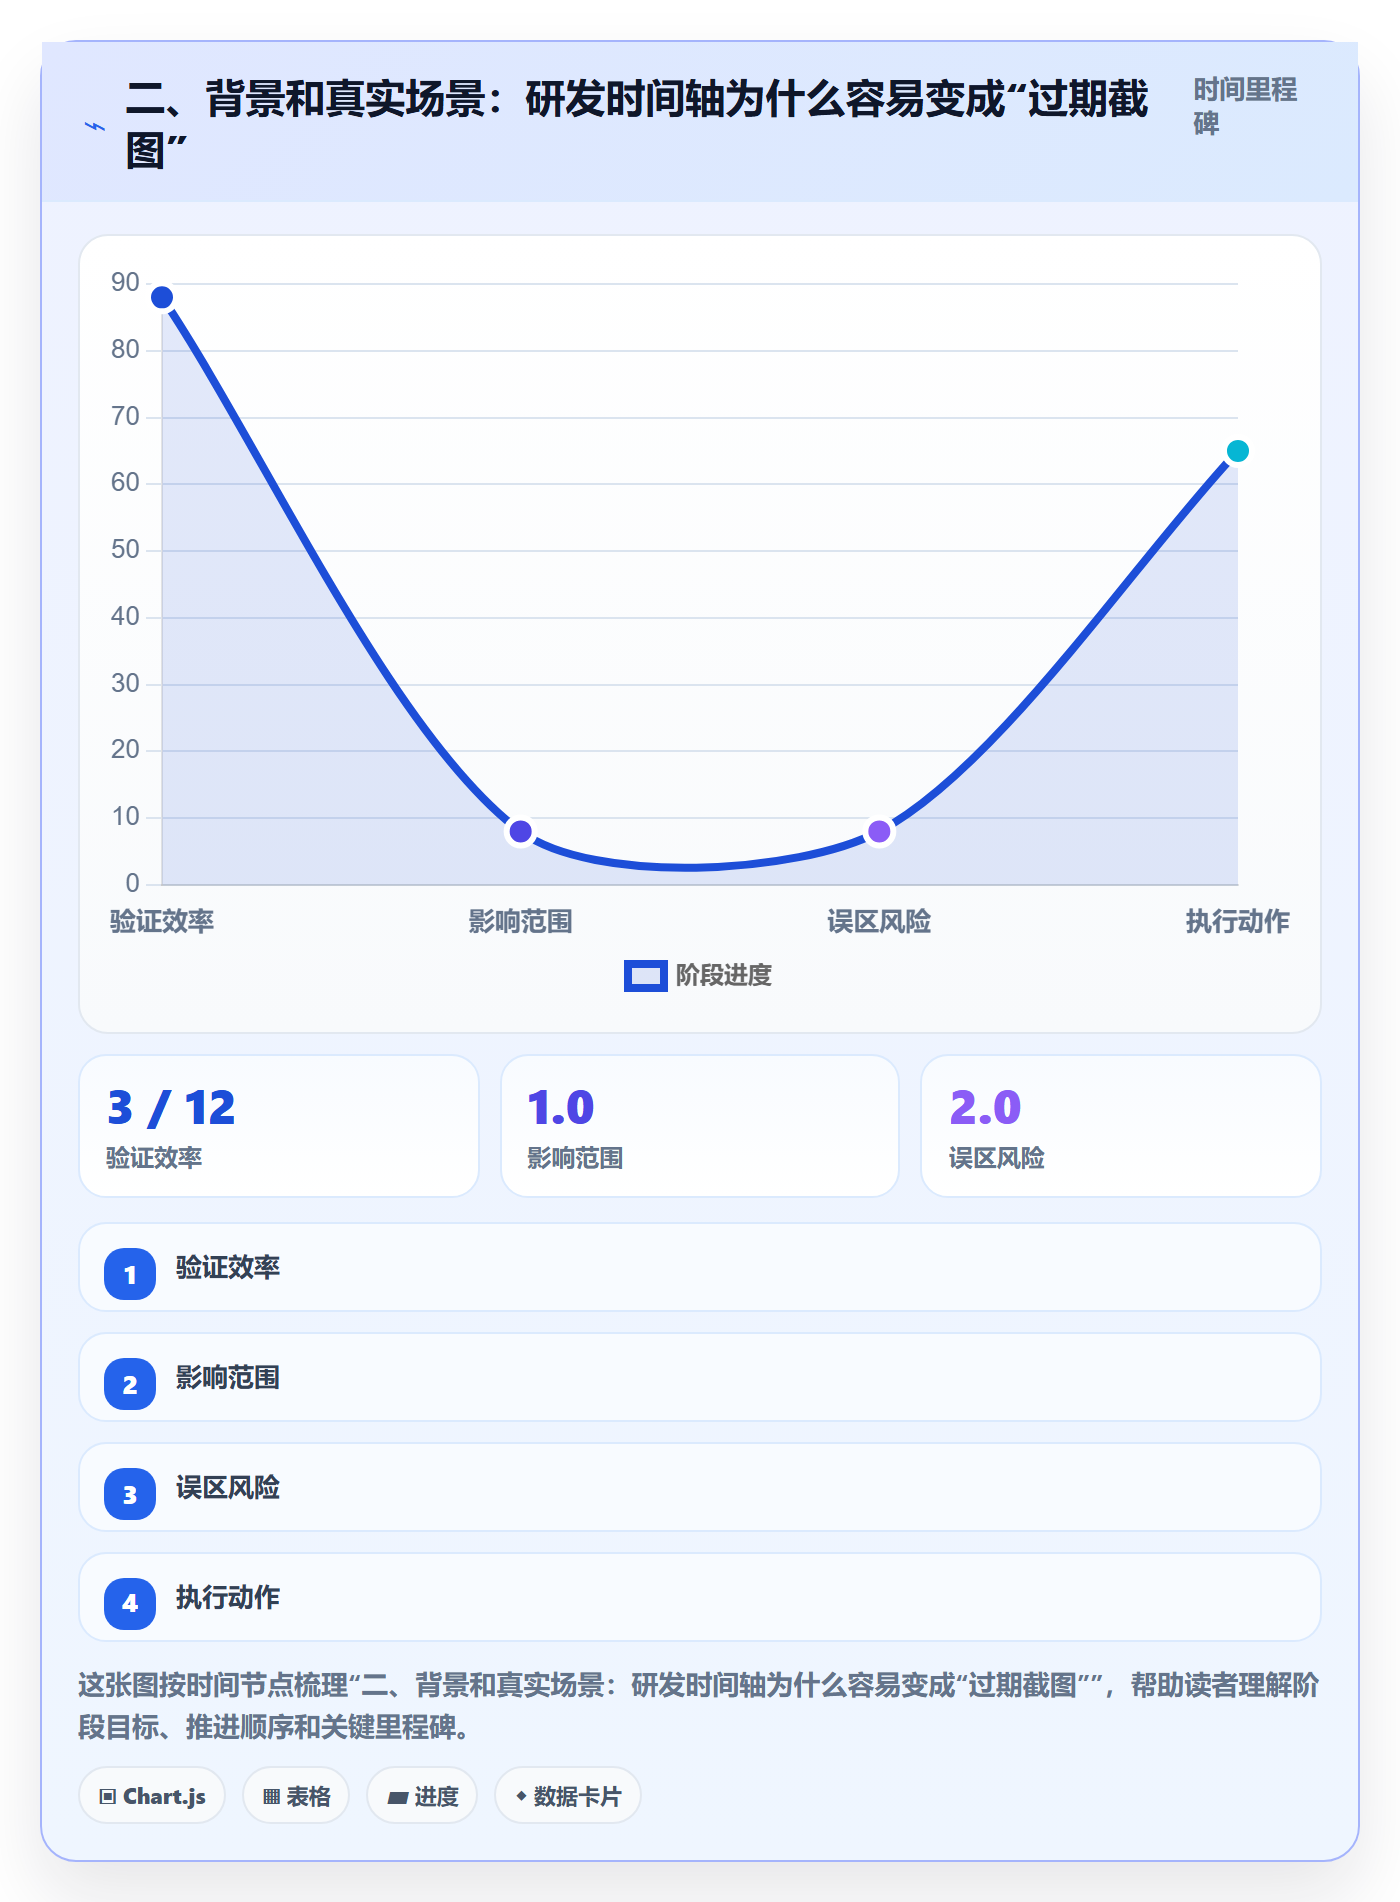Open the 2.0 误区风险 stat card
1400x1902 pixels.
pyautogui.click(x=1121, y=1126)
